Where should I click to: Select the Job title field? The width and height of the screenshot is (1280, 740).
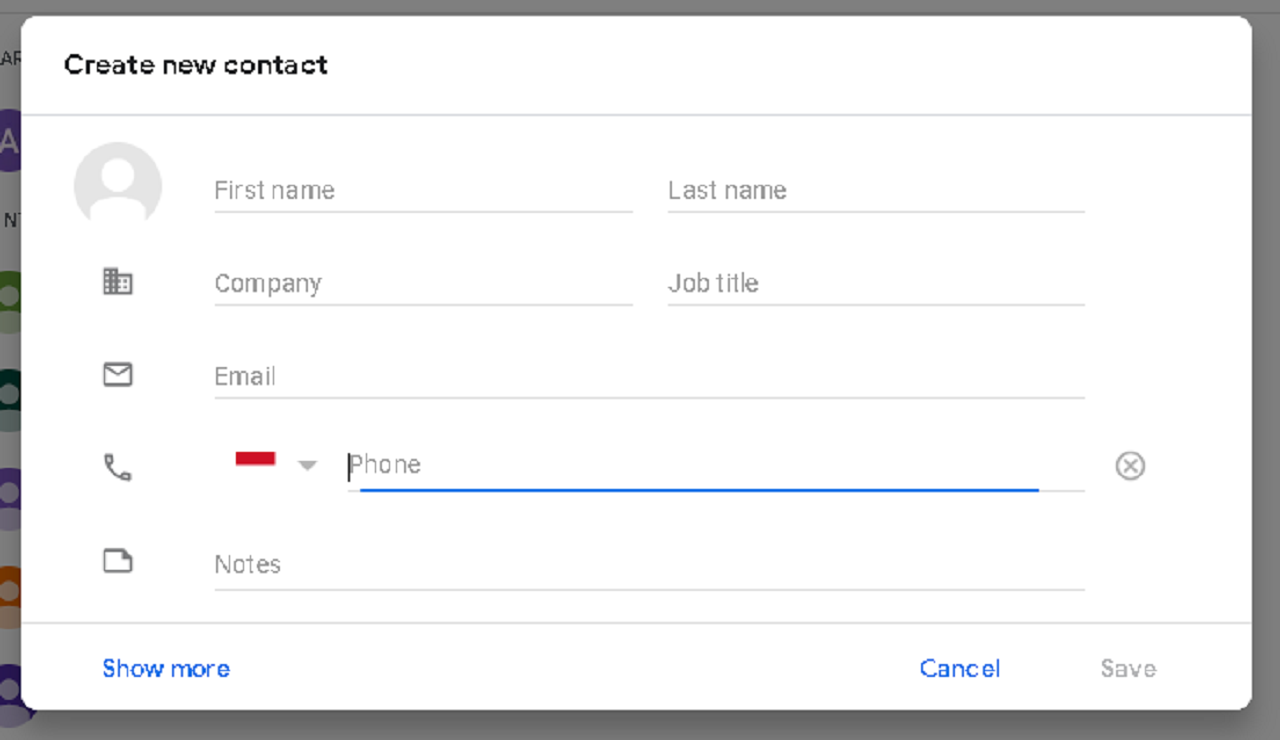click(875, 284)
